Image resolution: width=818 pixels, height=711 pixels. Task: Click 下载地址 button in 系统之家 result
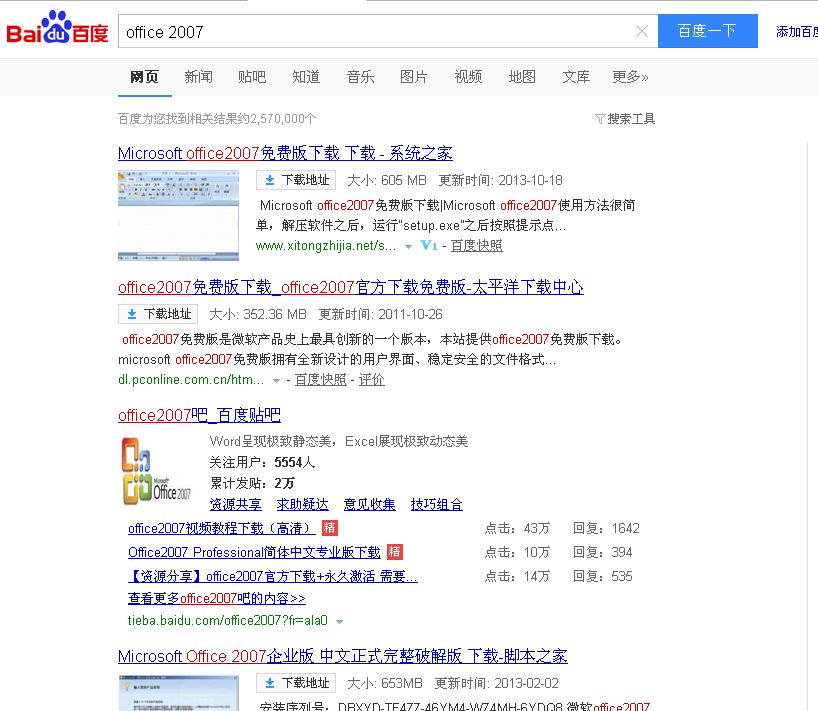pos(296,180)
